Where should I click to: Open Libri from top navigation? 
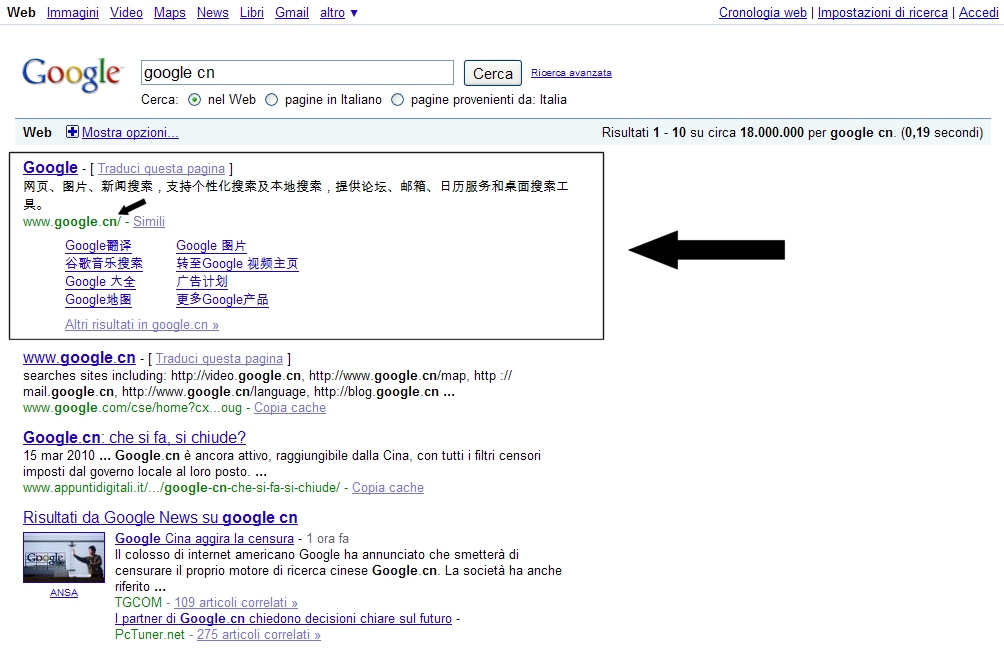[252, 13]
